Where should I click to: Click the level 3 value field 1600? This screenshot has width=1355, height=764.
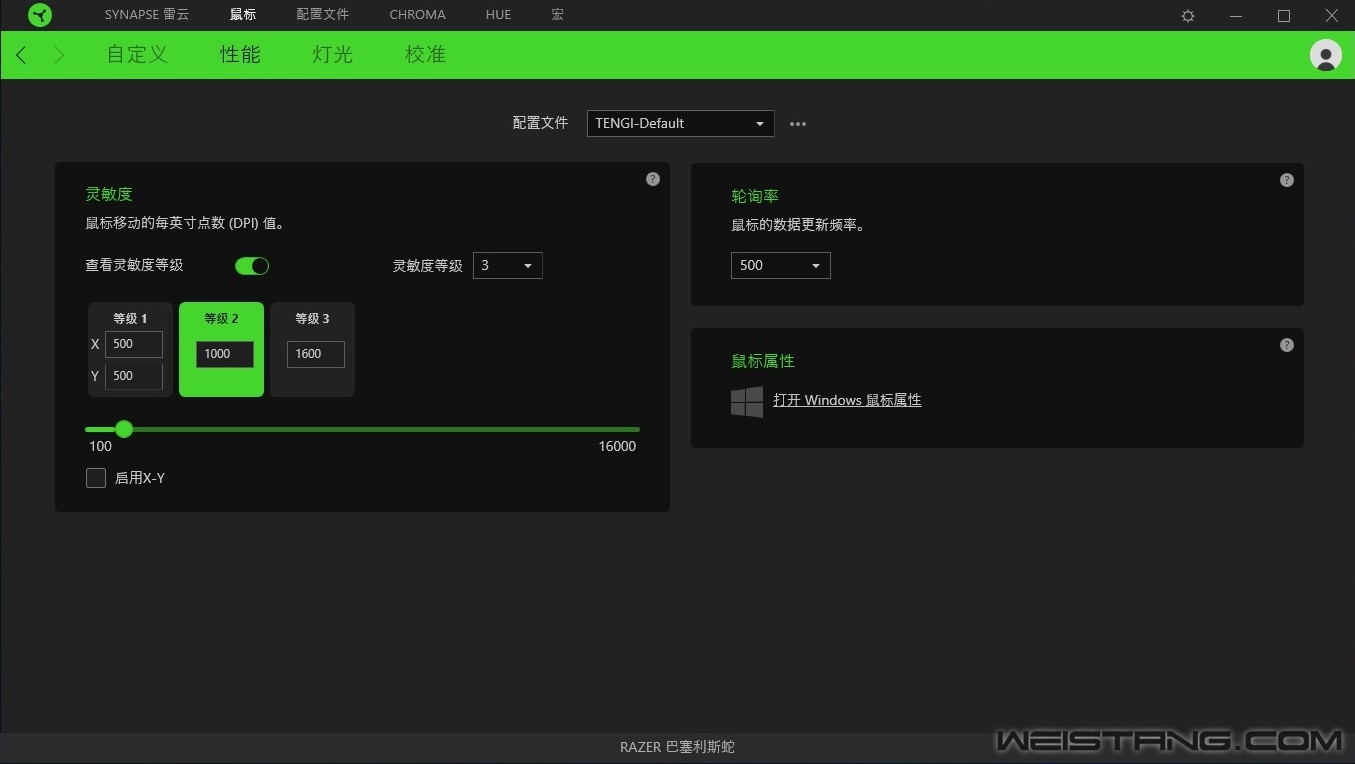(x=316, y=354)
